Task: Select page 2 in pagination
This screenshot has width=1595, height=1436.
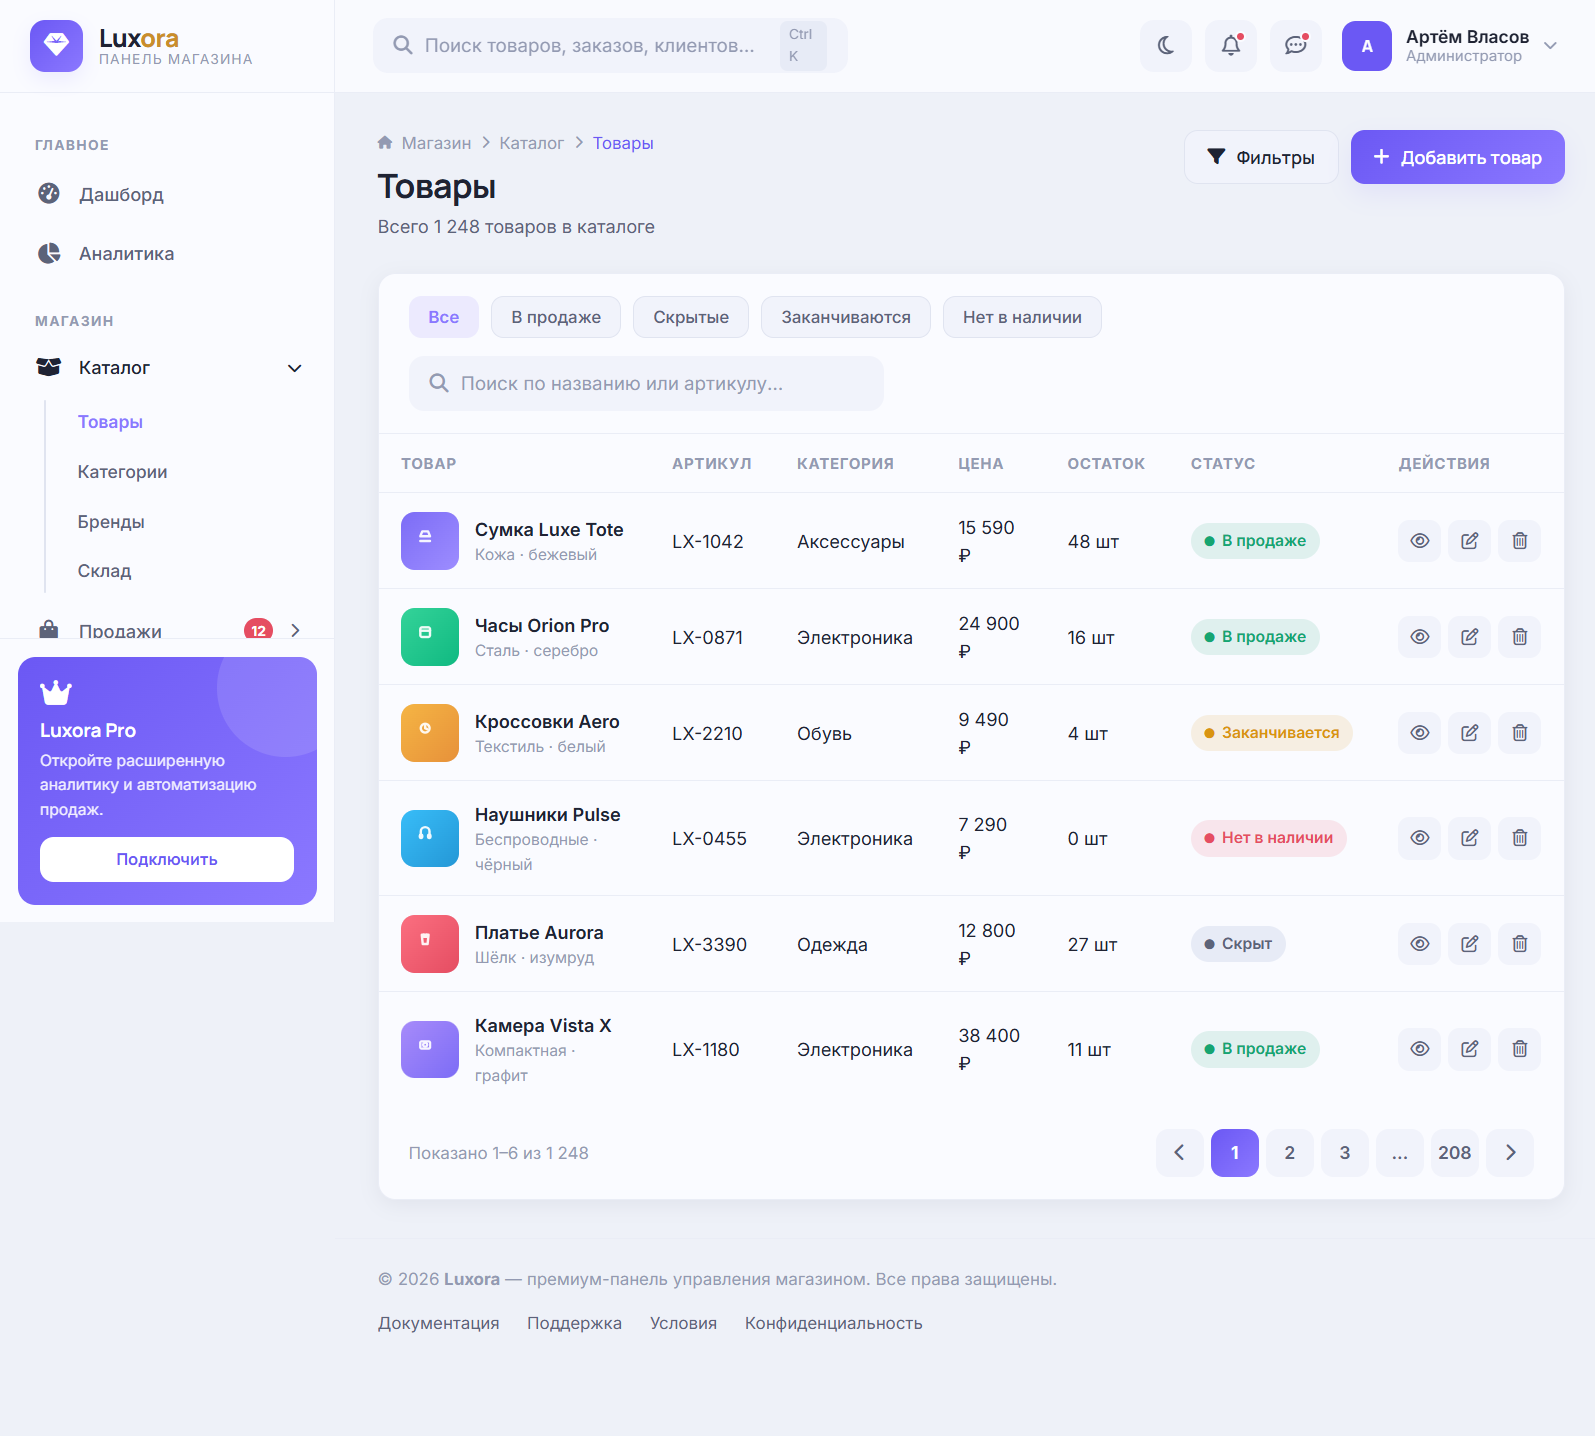Action: pyautogui.click(x=1290, y=1153)
